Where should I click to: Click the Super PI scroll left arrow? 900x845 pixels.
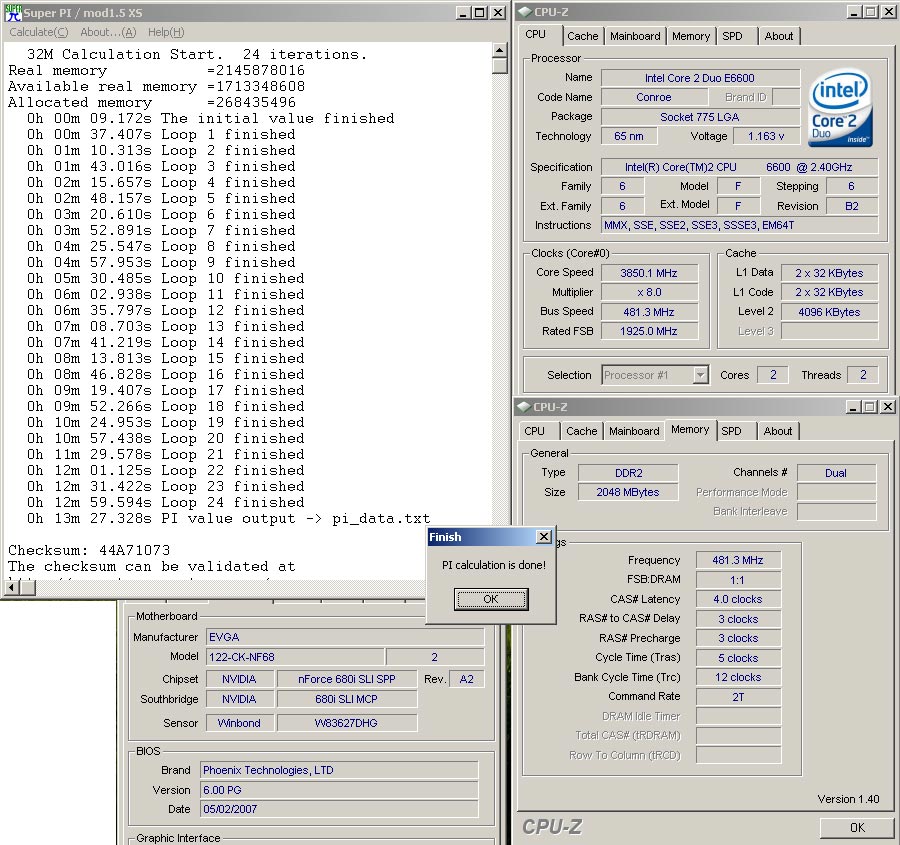11,587
